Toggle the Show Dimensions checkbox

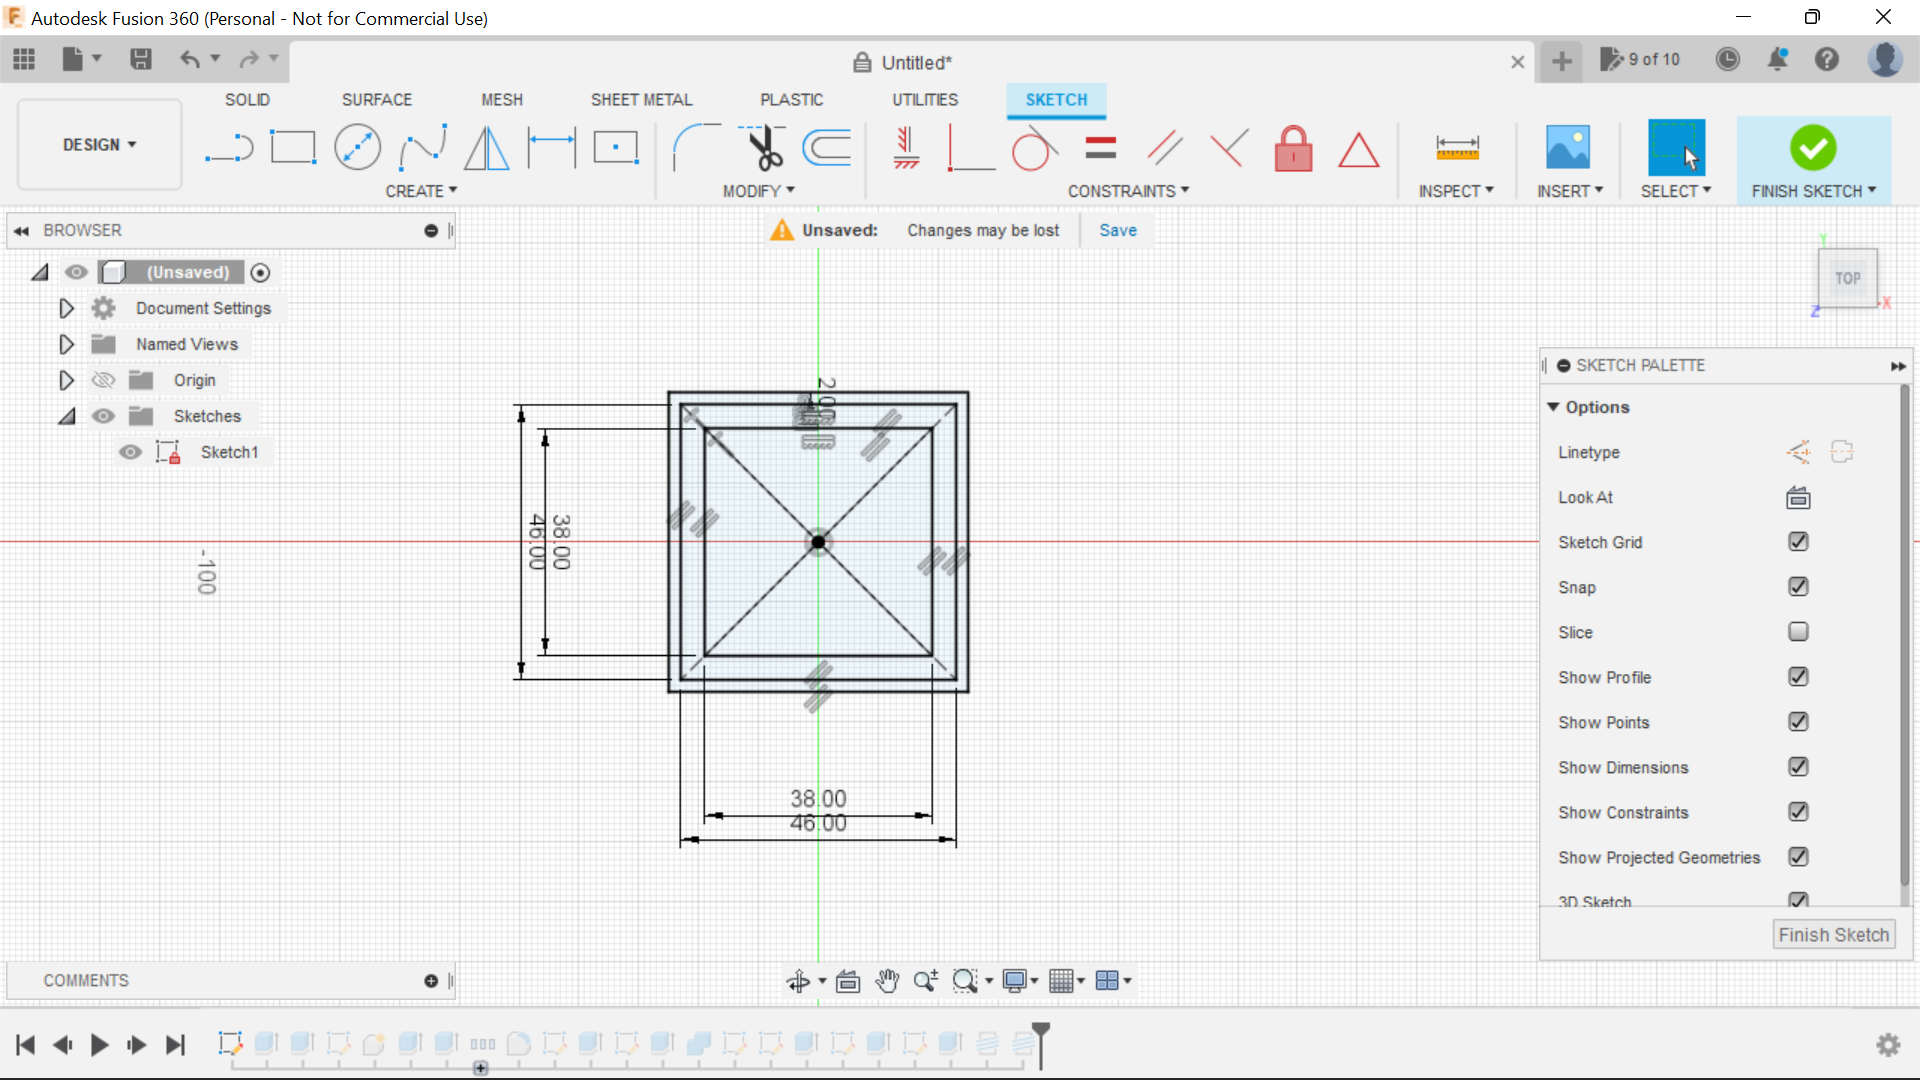point(1798,766)
